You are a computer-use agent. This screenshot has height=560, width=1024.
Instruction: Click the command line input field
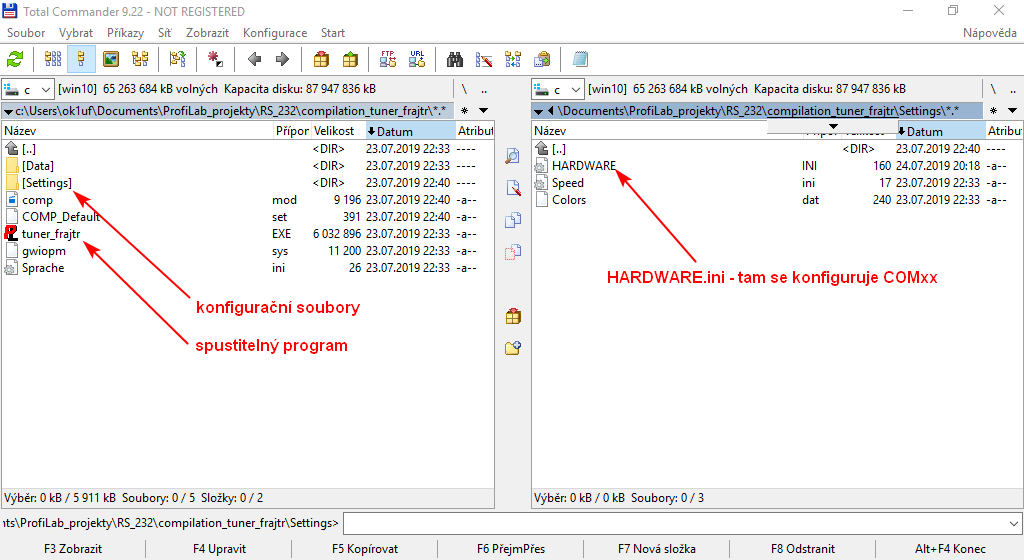682,522
